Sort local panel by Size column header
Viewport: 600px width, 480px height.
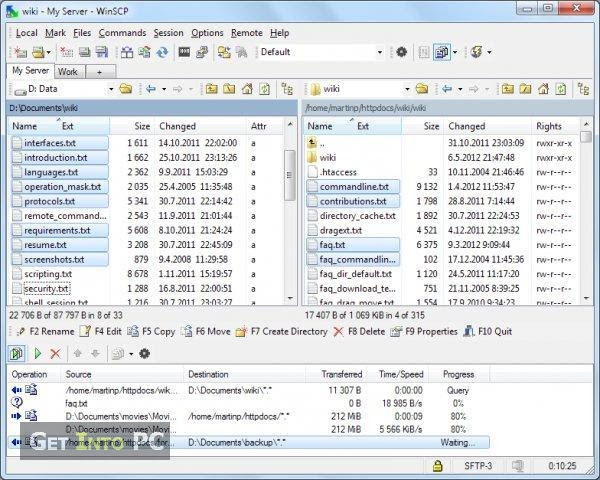coord(132,126)
